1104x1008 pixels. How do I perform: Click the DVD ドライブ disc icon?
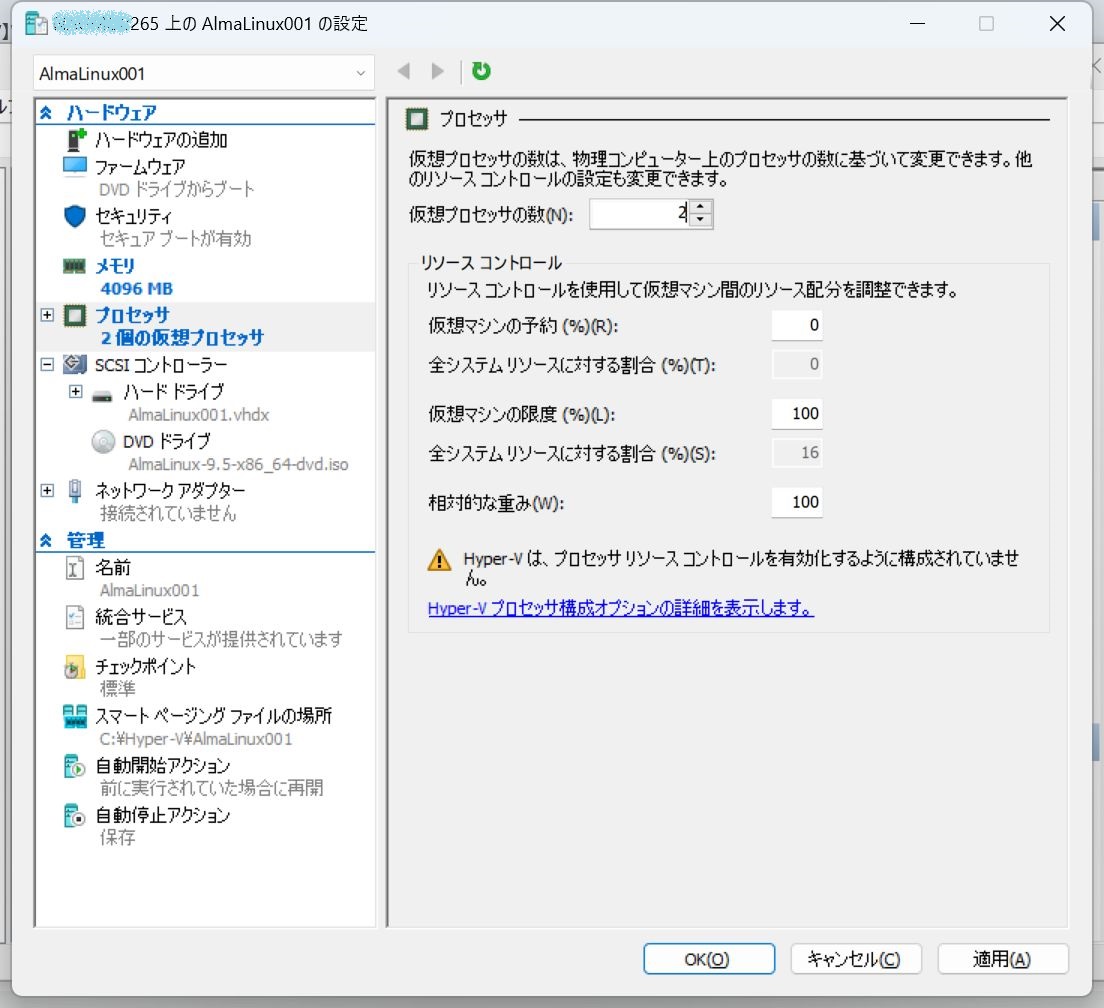(x=102, y=441)
